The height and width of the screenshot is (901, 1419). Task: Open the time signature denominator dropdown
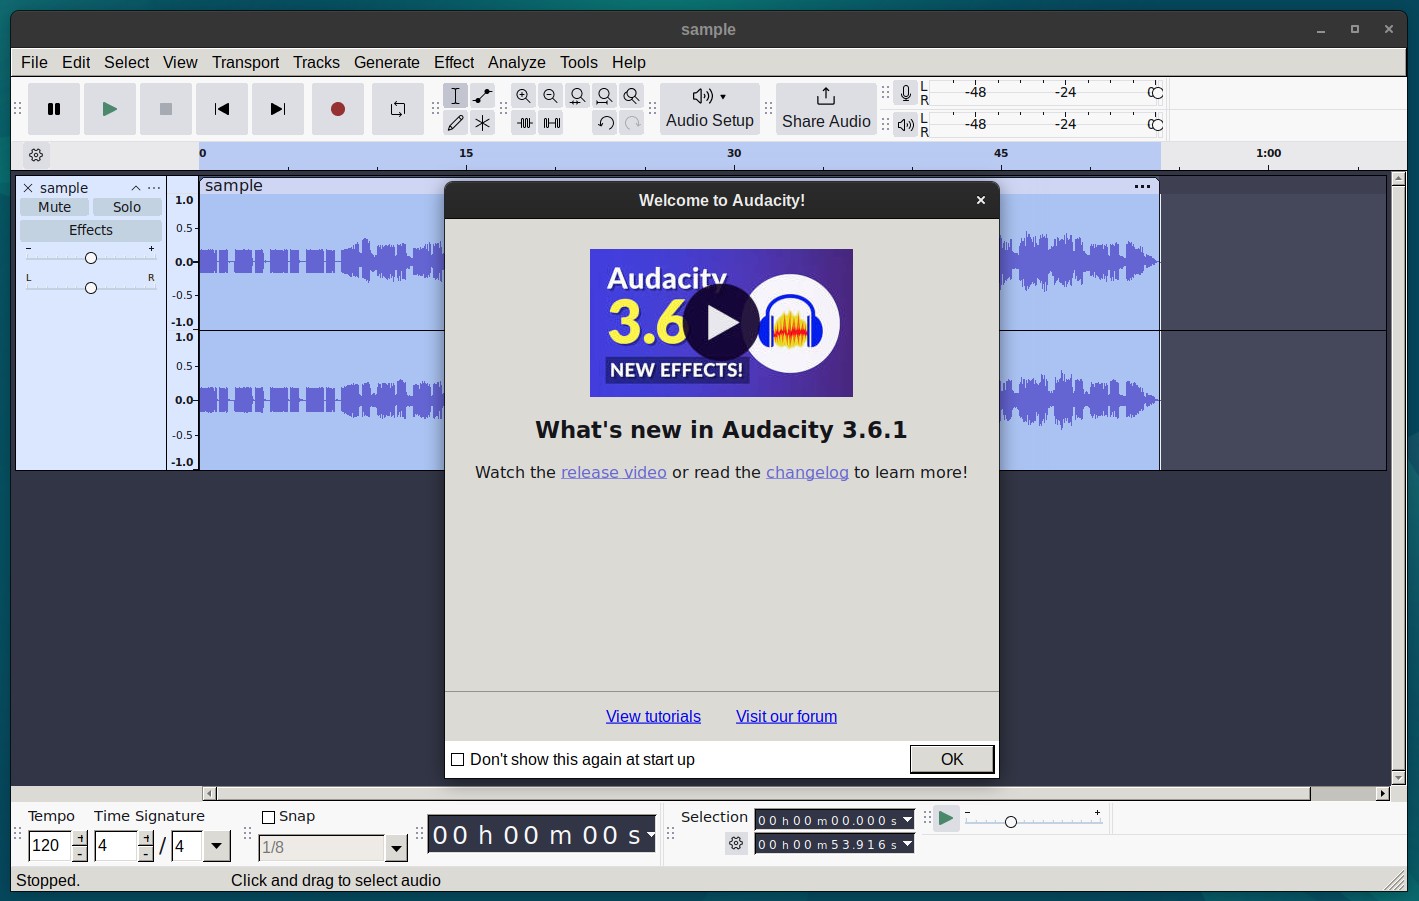[x=217, y=846]
